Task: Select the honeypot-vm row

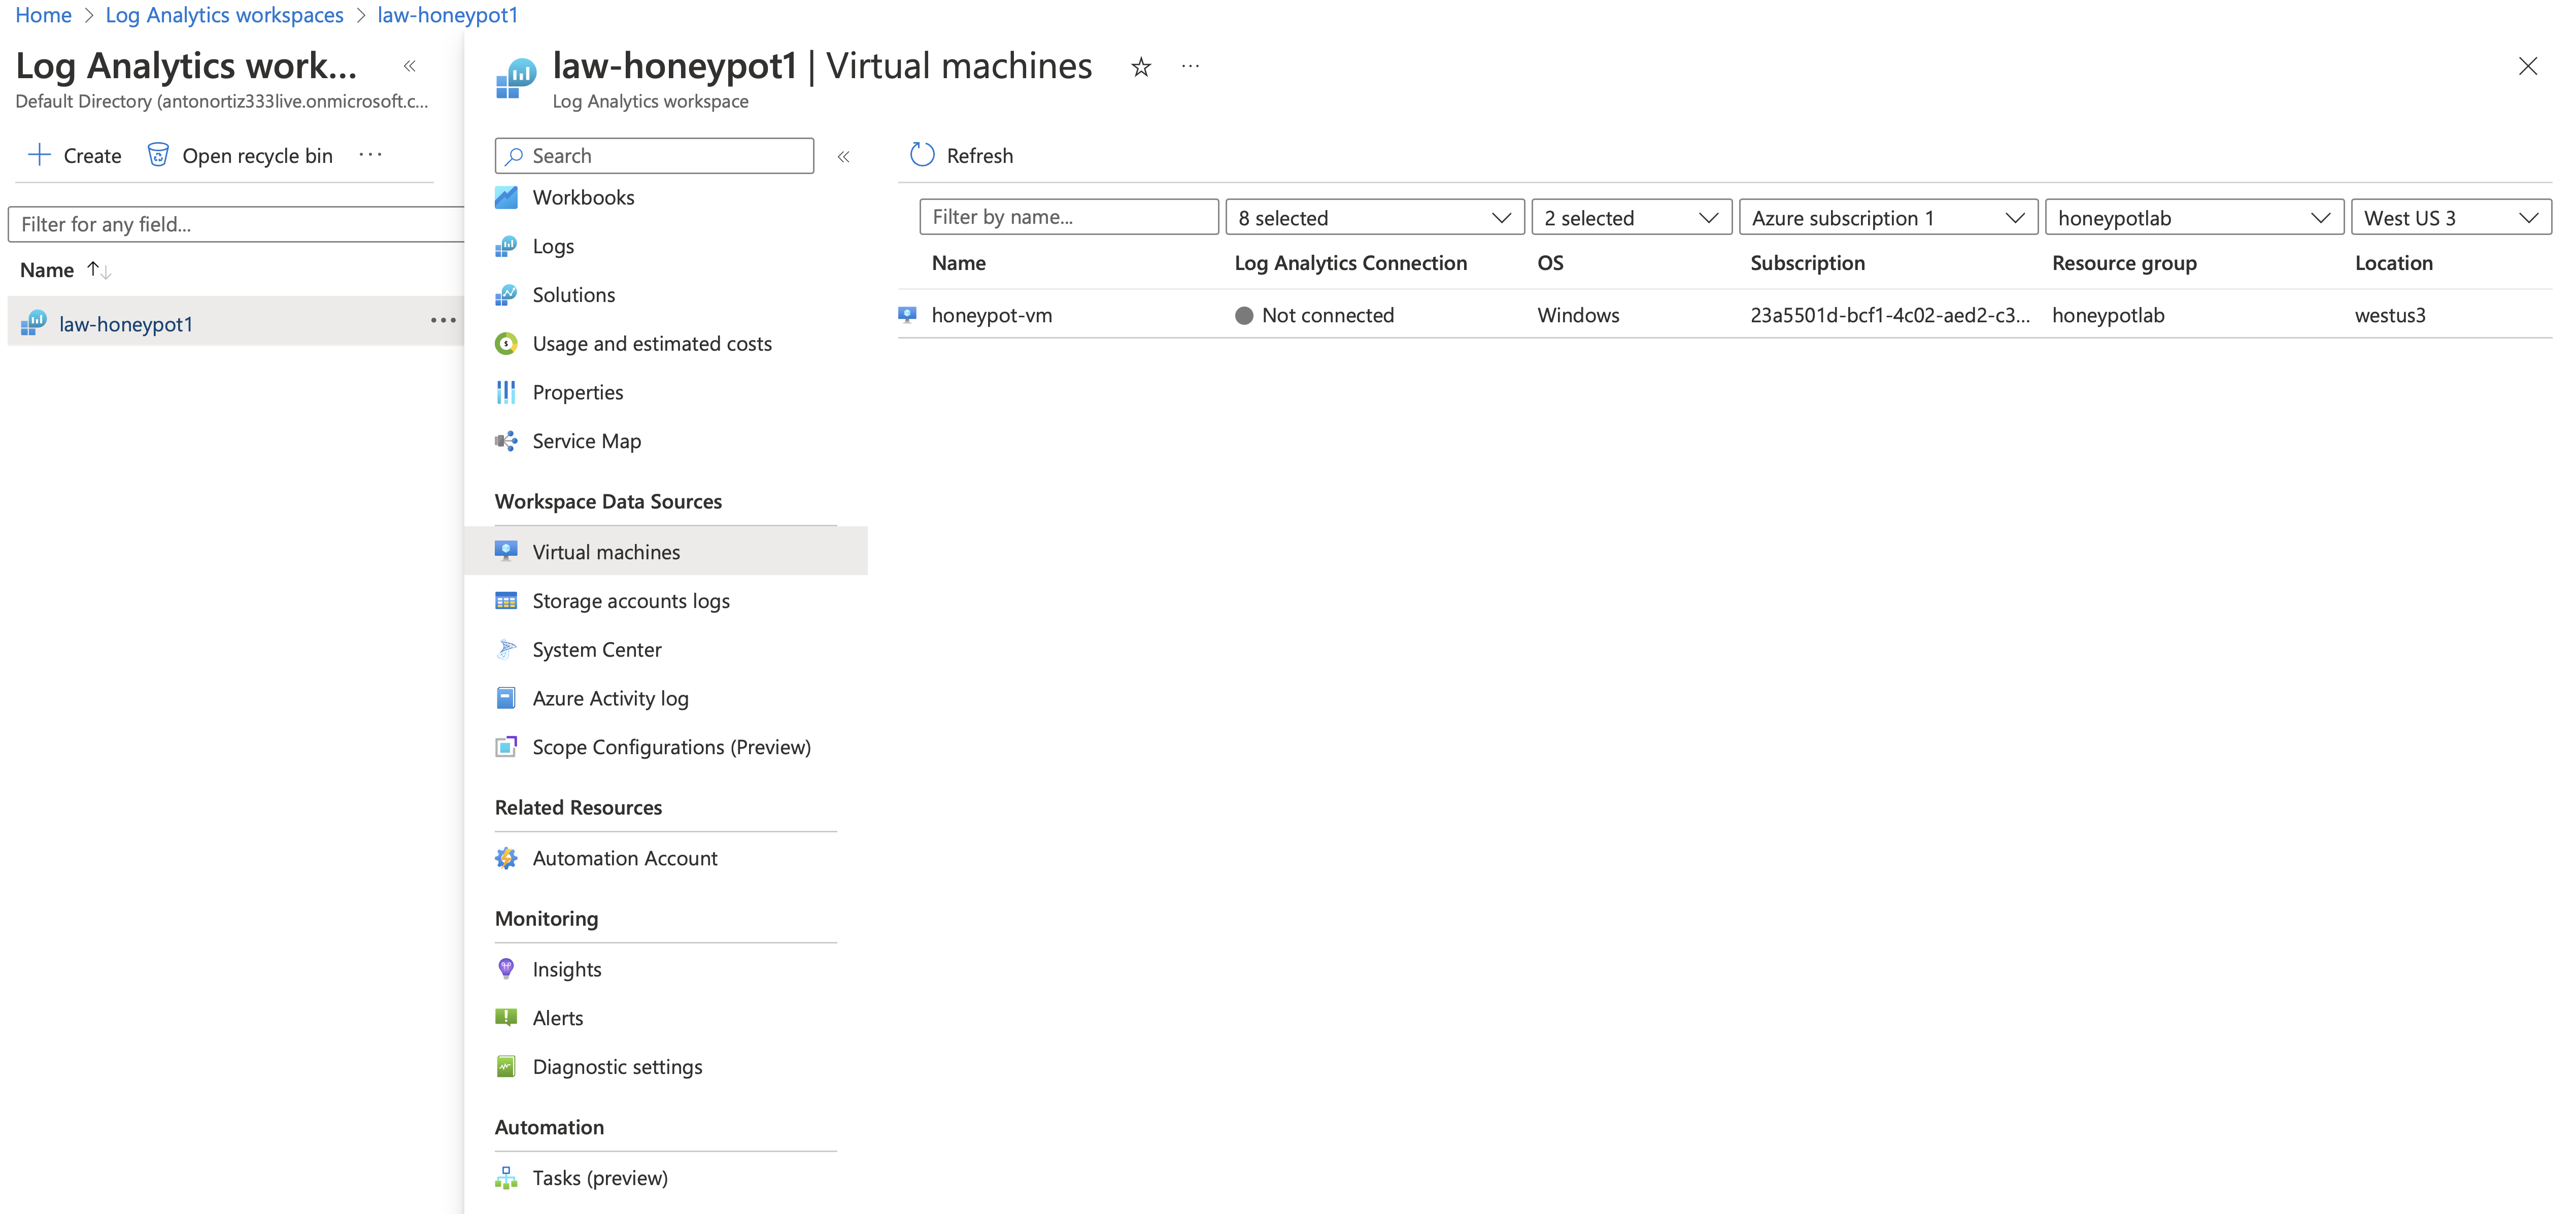Action: (992, 315)
